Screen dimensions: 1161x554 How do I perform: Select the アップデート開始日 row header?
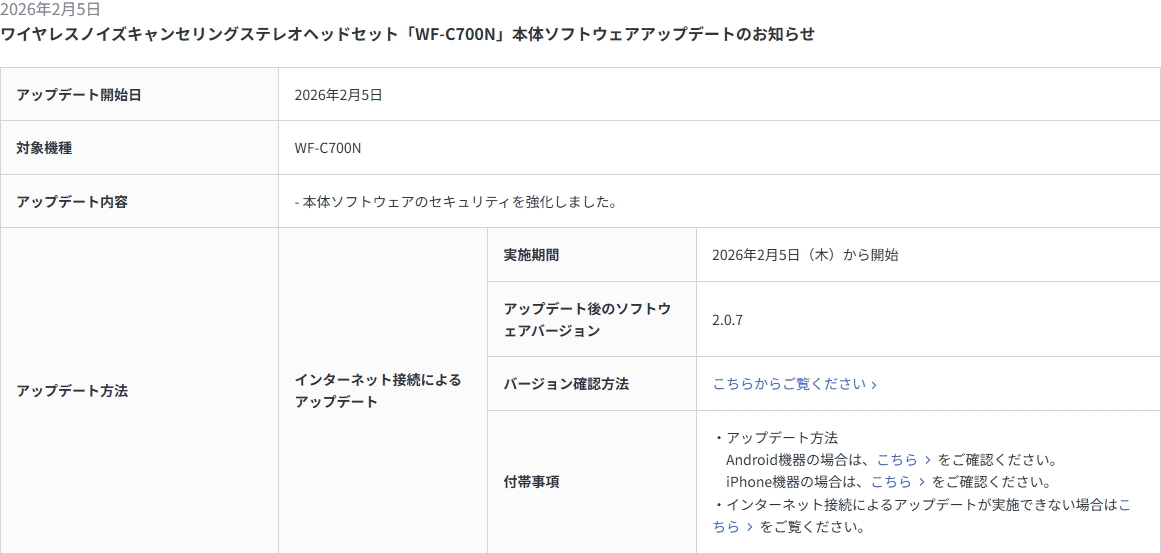pyautogui.click(x=79, y=95)
